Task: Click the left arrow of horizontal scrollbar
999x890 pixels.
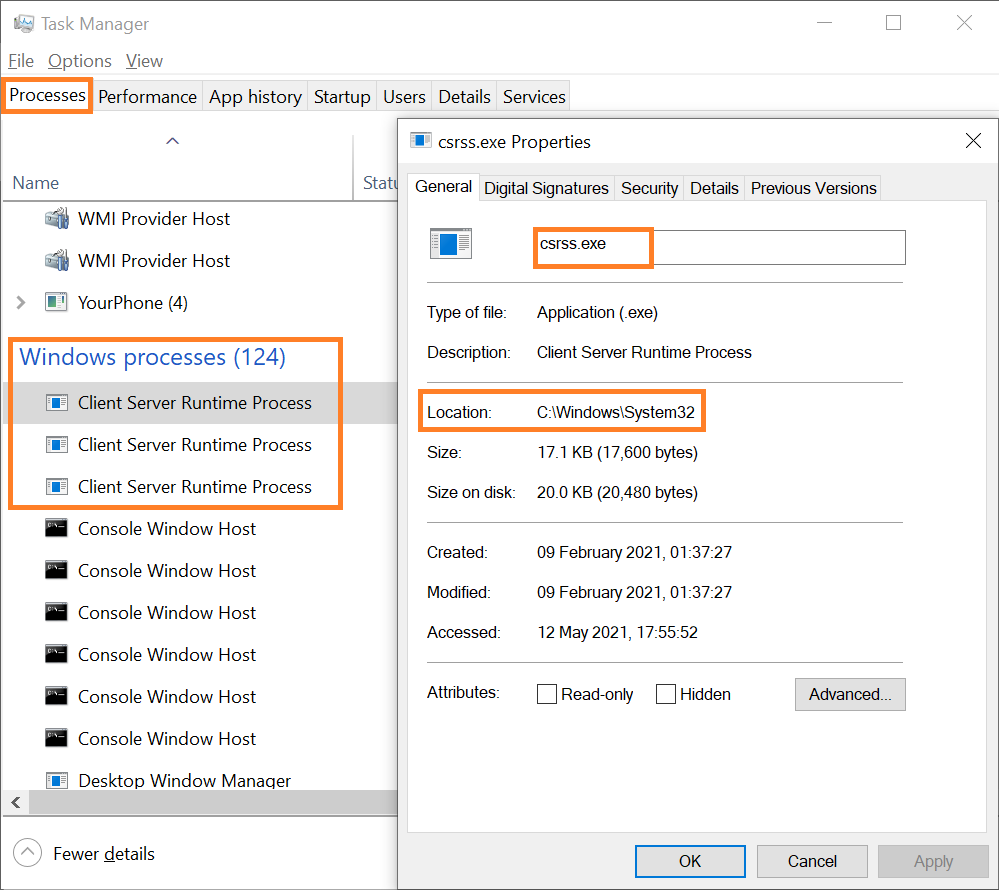Action: click(x=16, y=802)
